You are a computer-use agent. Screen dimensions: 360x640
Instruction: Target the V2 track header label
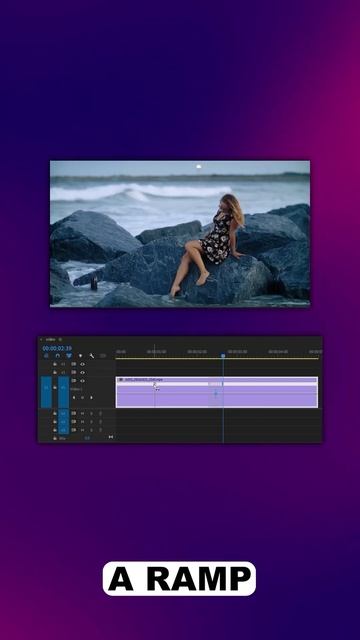point(63,372)
